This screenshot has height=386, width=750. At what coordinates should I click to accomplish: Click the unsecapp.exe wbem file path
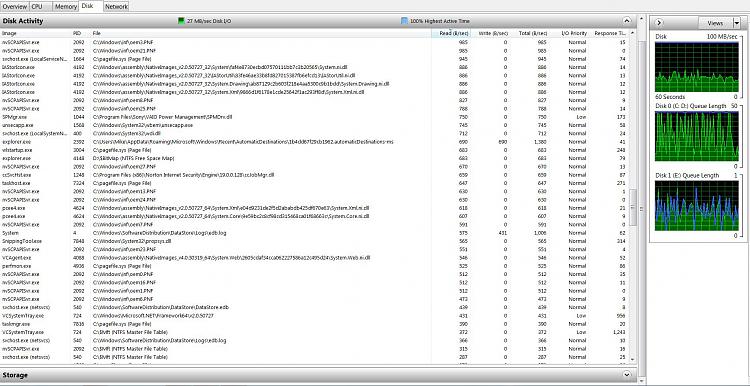pos(143,125)
